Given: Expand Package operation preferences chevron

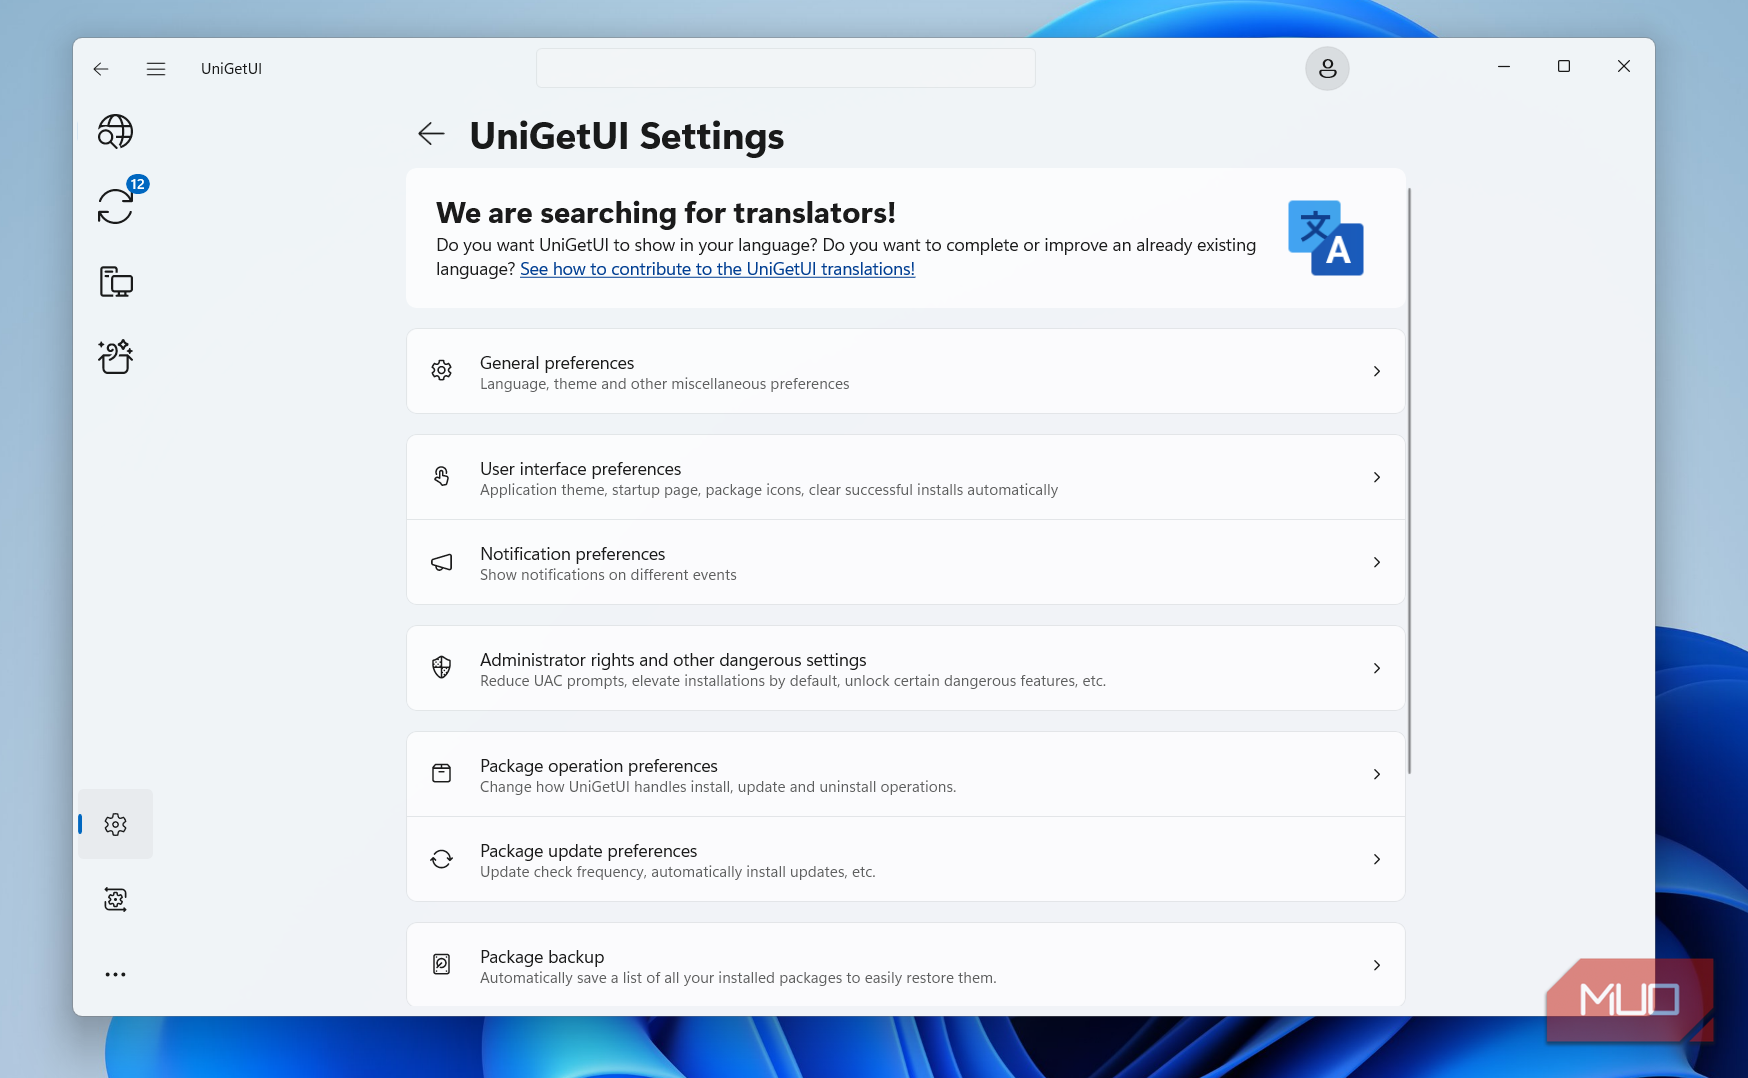Looking at the screenshot, I should (x=1377, y=774).
